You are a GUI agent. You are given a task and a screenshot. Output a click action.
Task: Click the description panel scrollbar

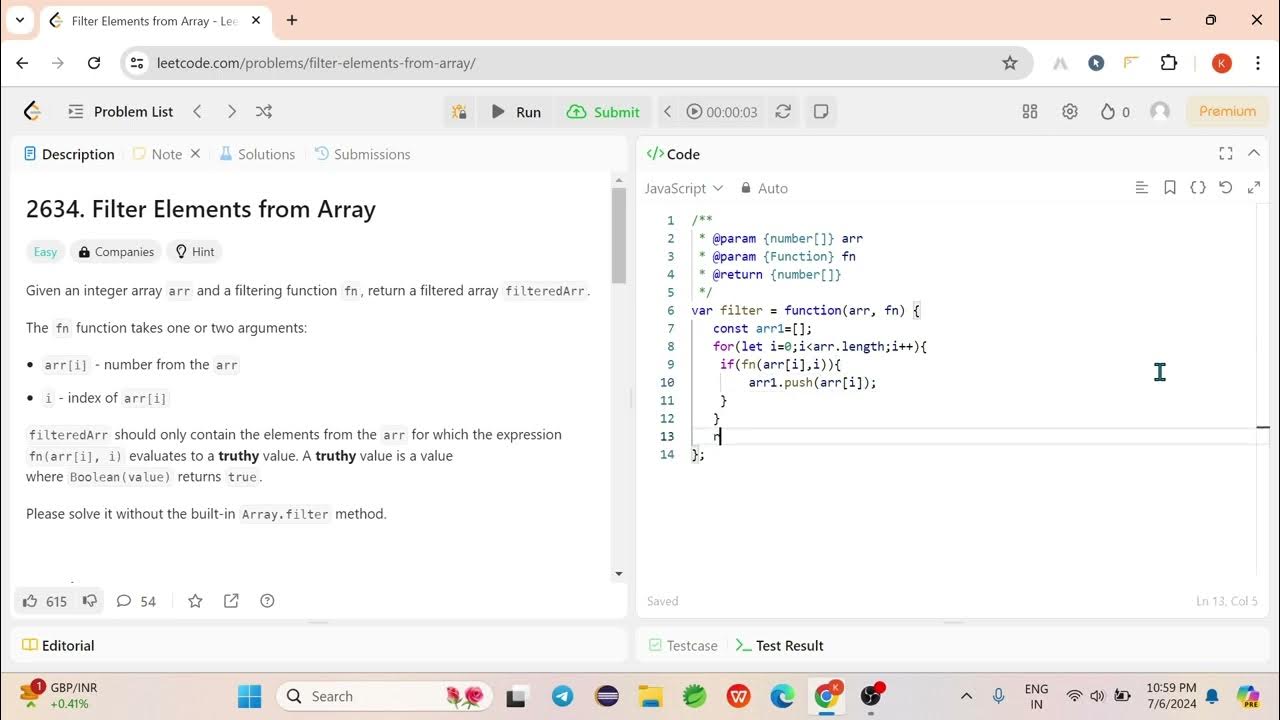pos(618,235)
